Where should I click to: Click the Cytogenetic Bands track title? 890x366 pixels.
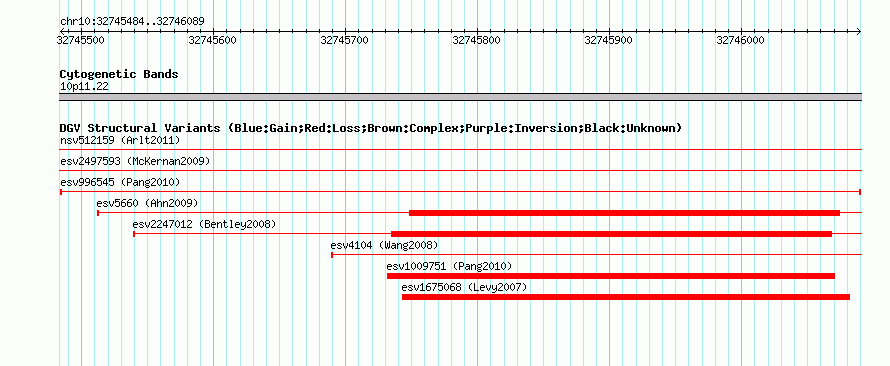click(x=119, y=74)
